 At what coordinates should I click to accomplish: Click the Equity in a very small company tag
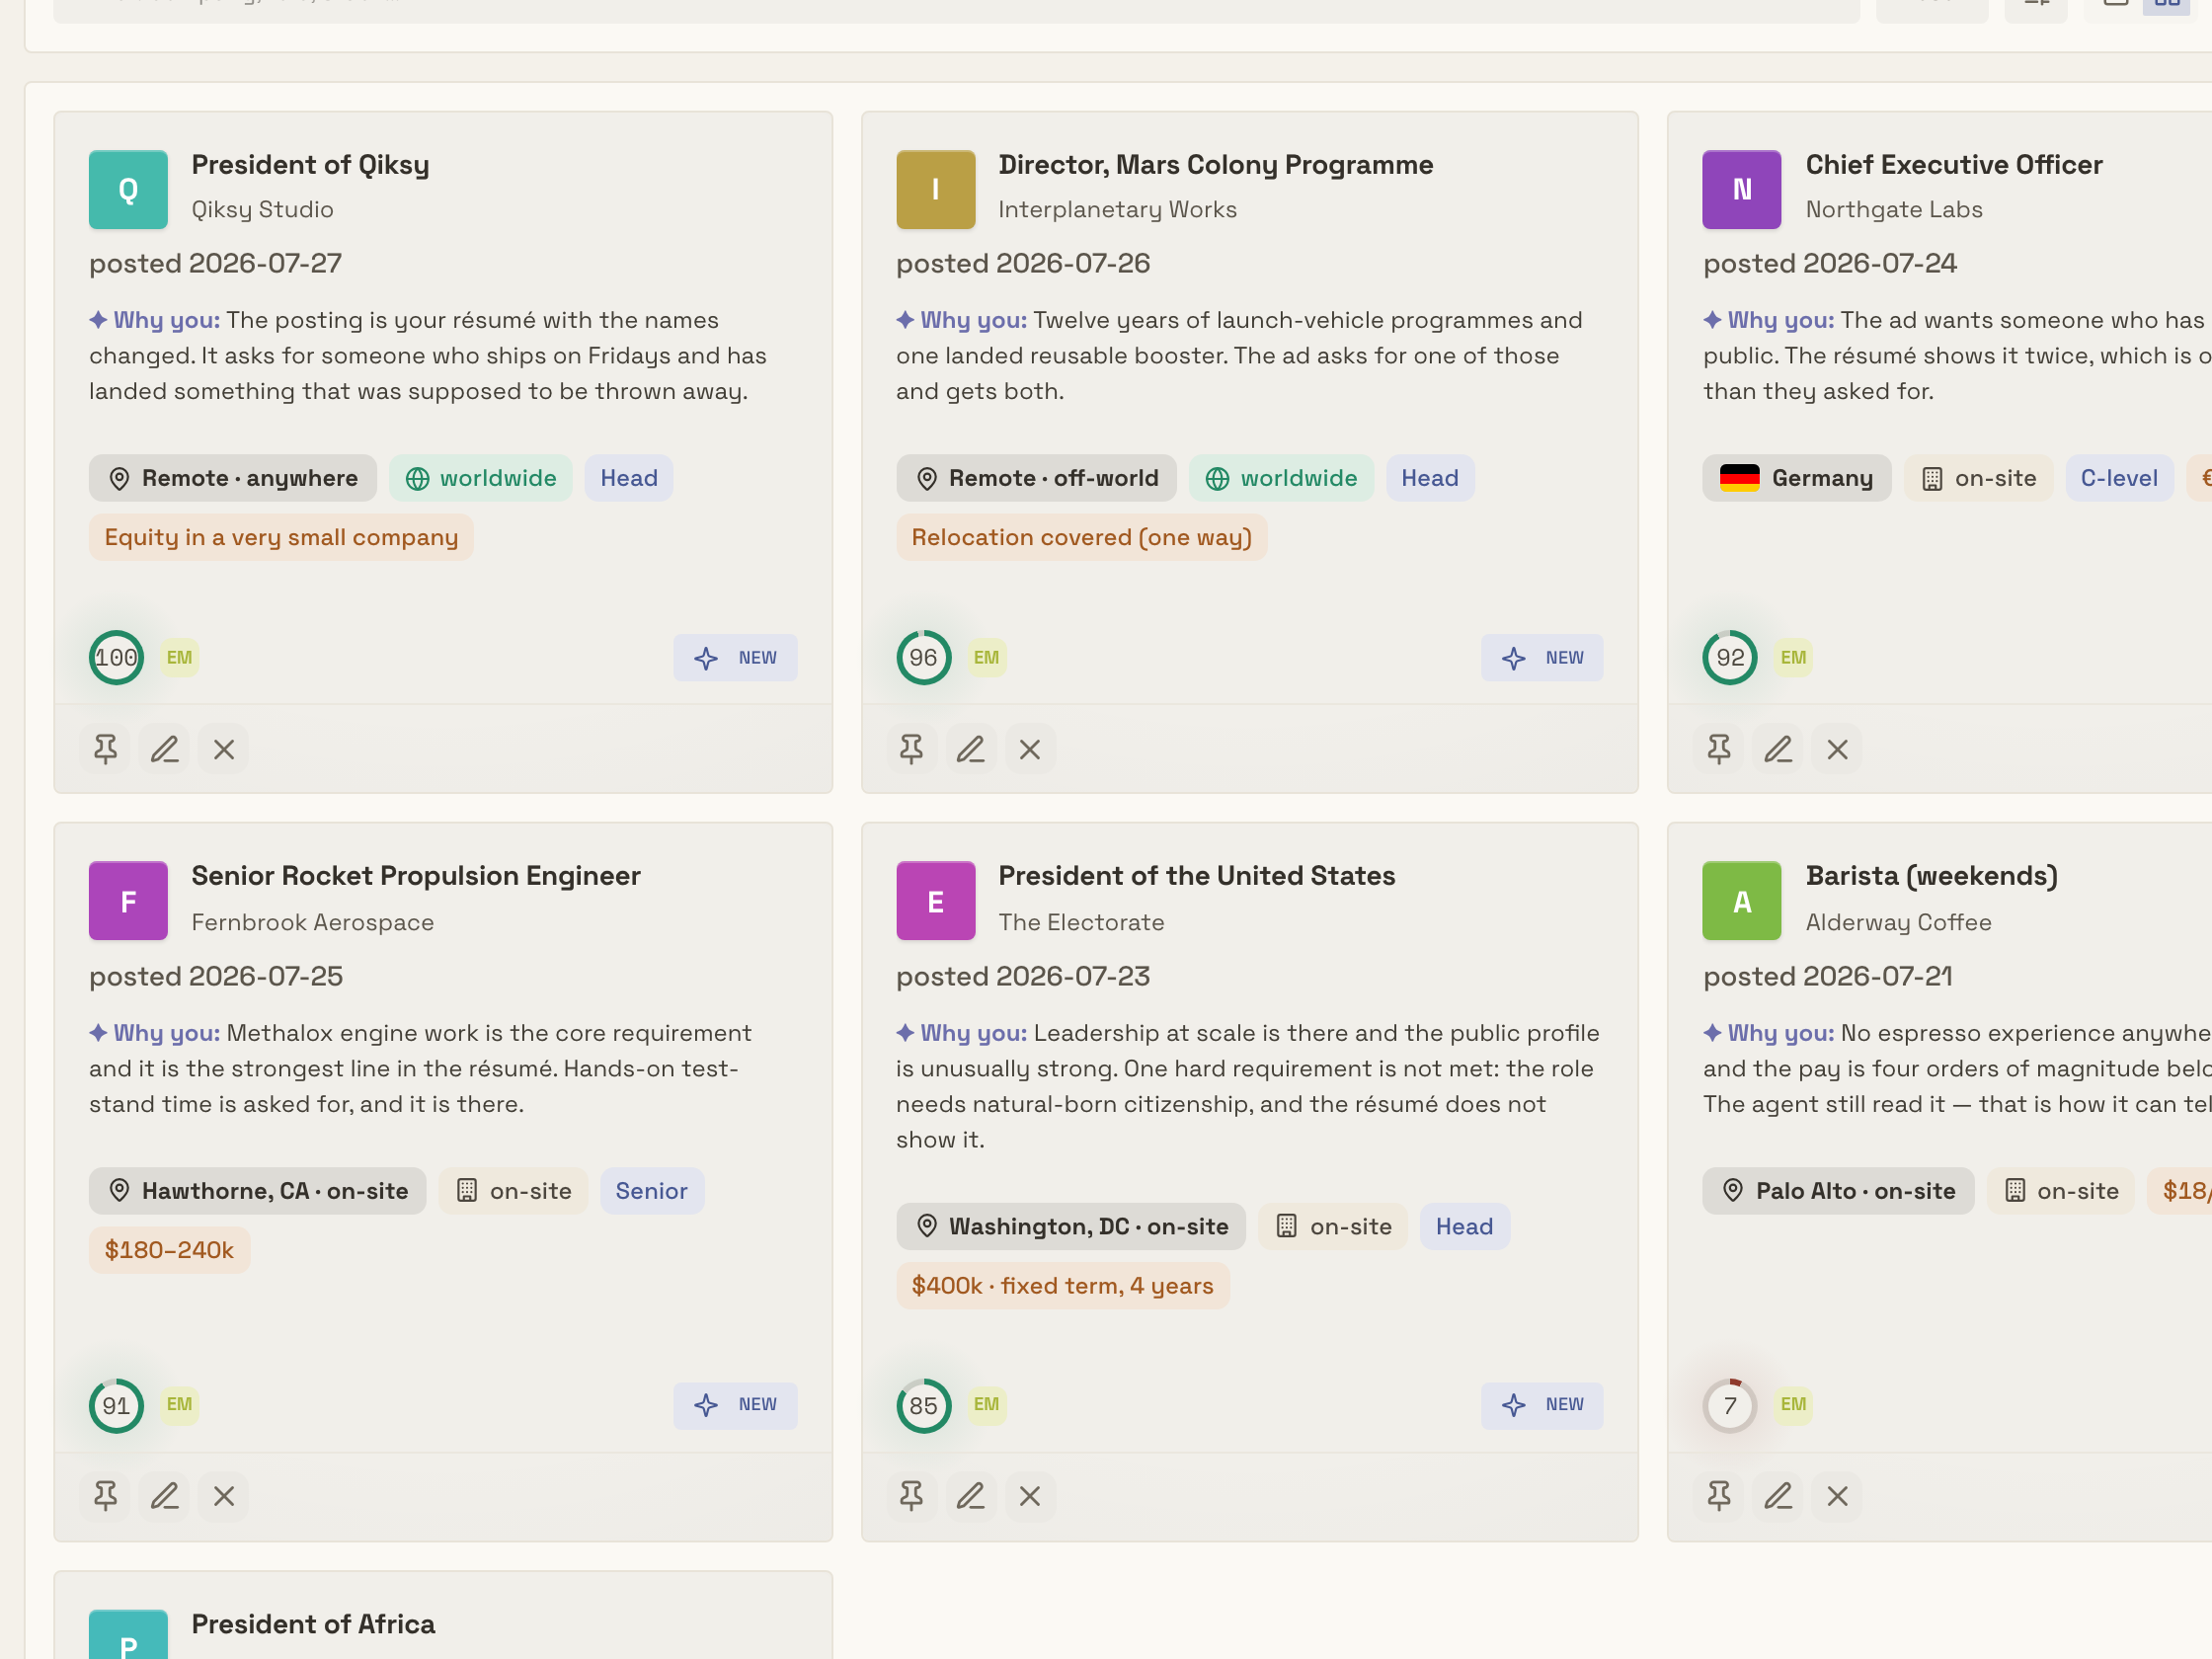(x=281, y=538)
